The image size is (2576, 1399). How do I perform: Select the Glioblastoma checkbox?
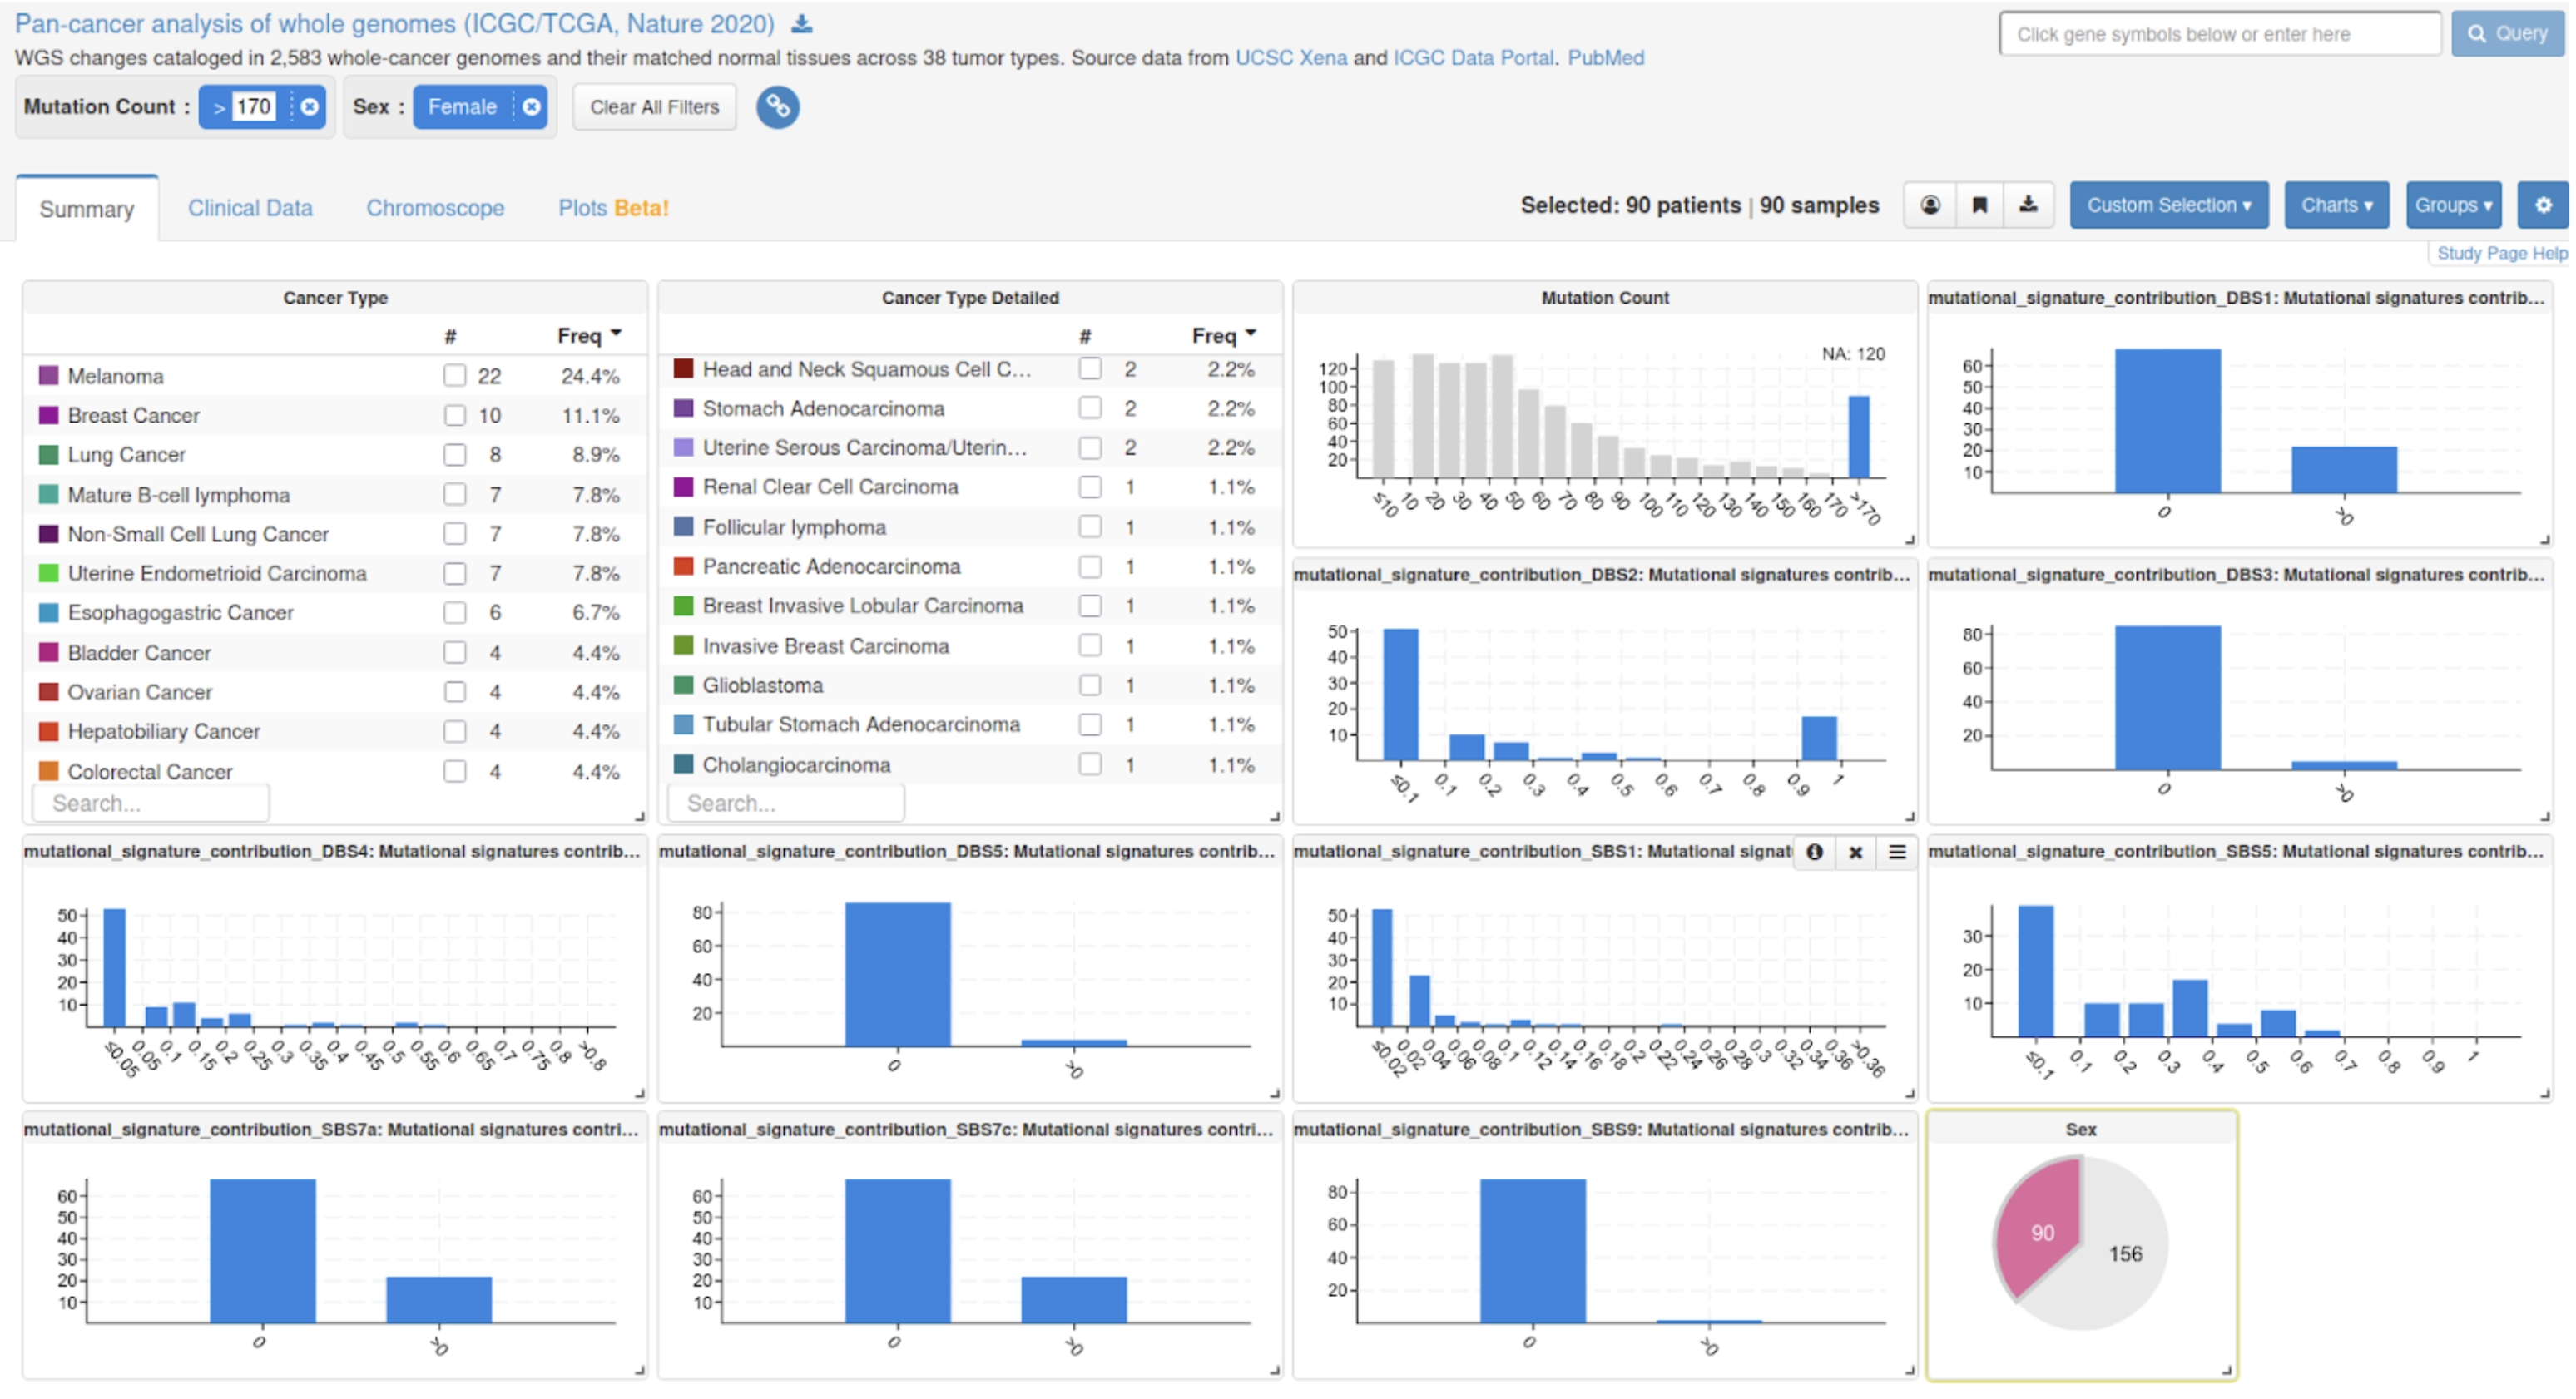tap(1090, 685)
